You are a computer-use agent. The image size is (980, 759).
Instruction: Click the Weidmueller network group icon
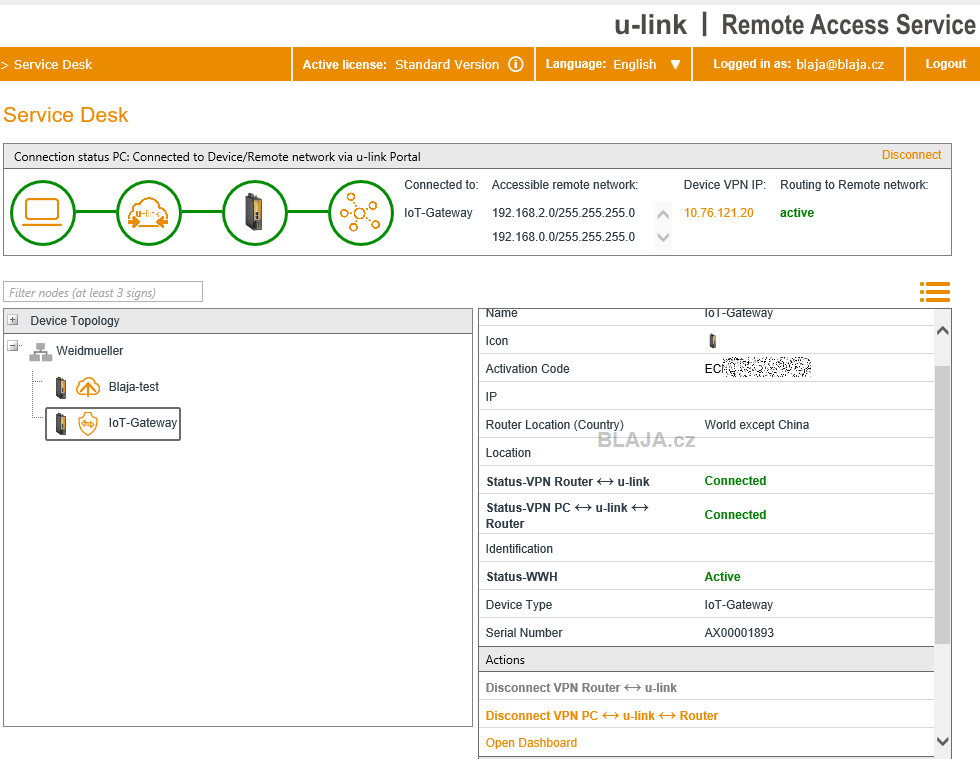(41, 352)
